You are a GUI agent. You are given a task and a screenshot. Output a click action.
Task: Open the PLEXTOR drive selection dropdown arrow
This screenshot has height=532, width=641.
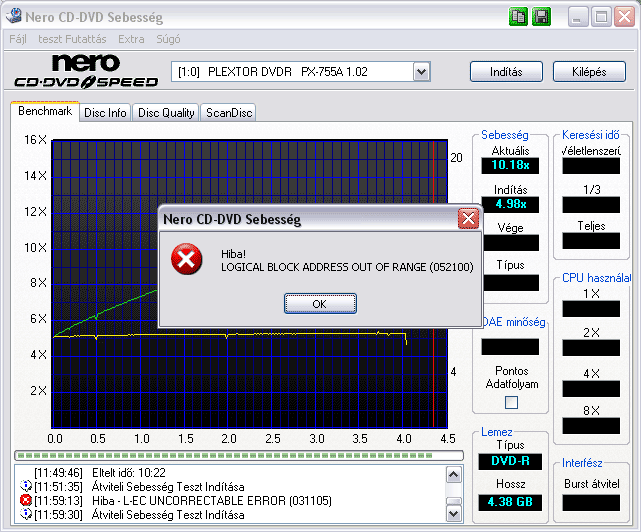pyautogui.click(x=421, y=72)
